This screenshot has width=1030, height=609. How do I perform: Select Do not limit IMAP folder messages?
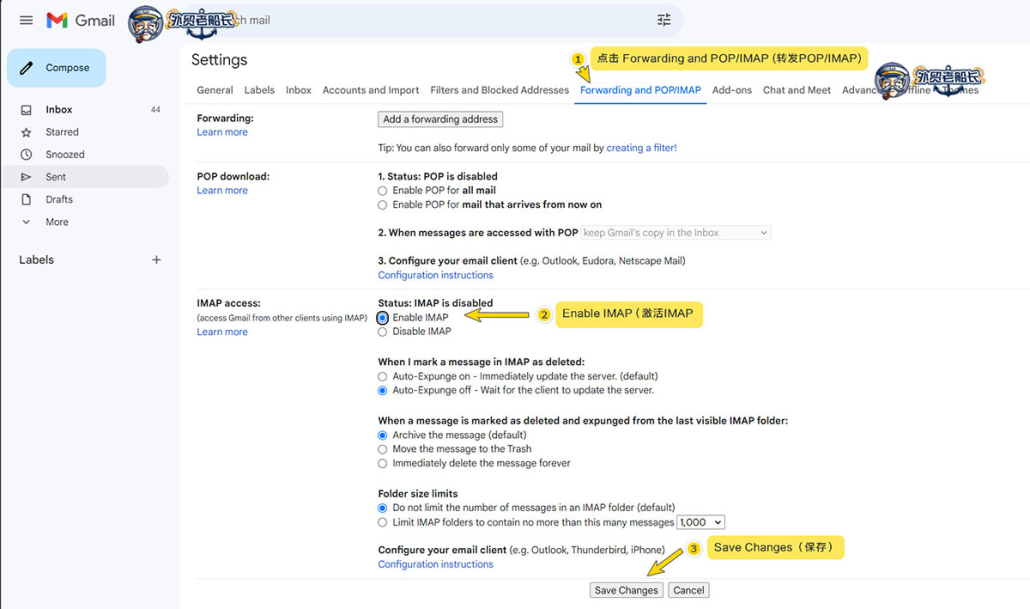click(x=382, y=508)
